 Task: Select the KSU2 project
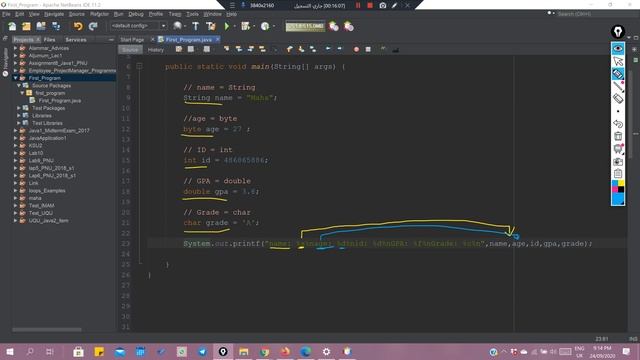[x=35, y=145]
